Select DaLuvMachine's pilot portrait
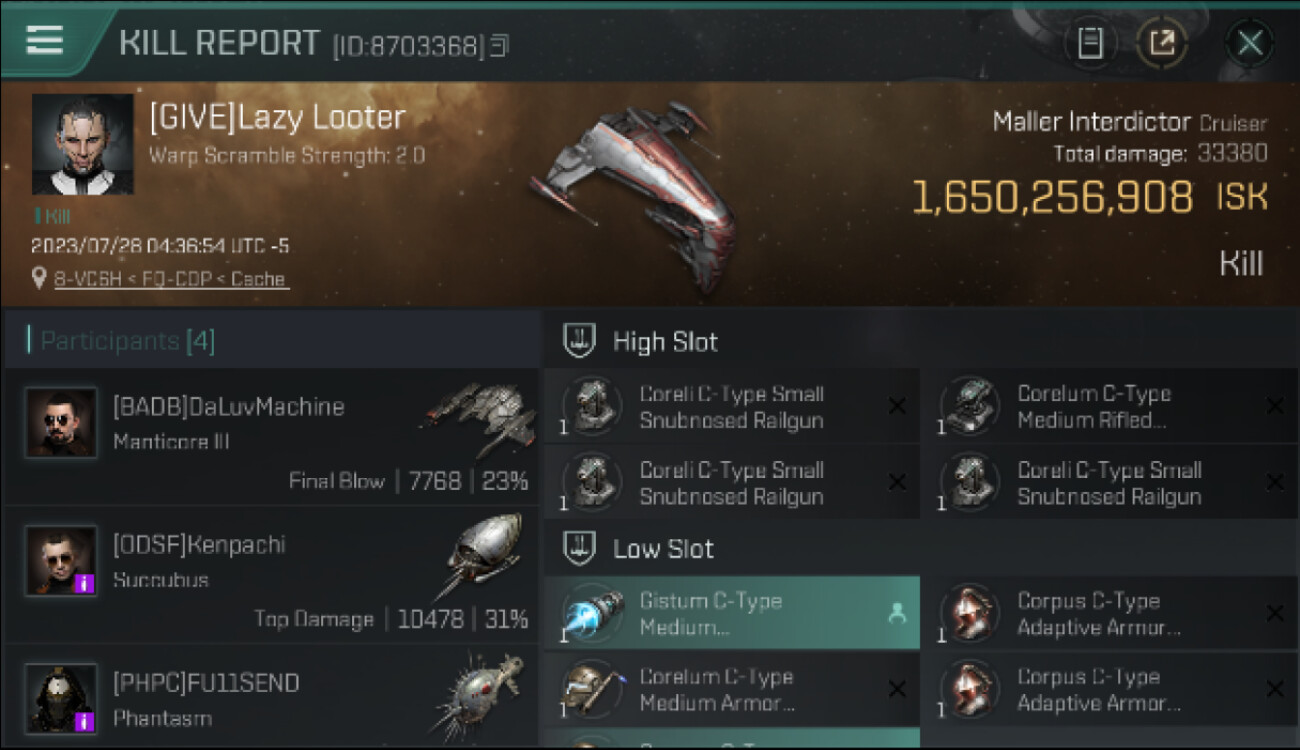This screenshot has height=750, width=1300. 61,422
